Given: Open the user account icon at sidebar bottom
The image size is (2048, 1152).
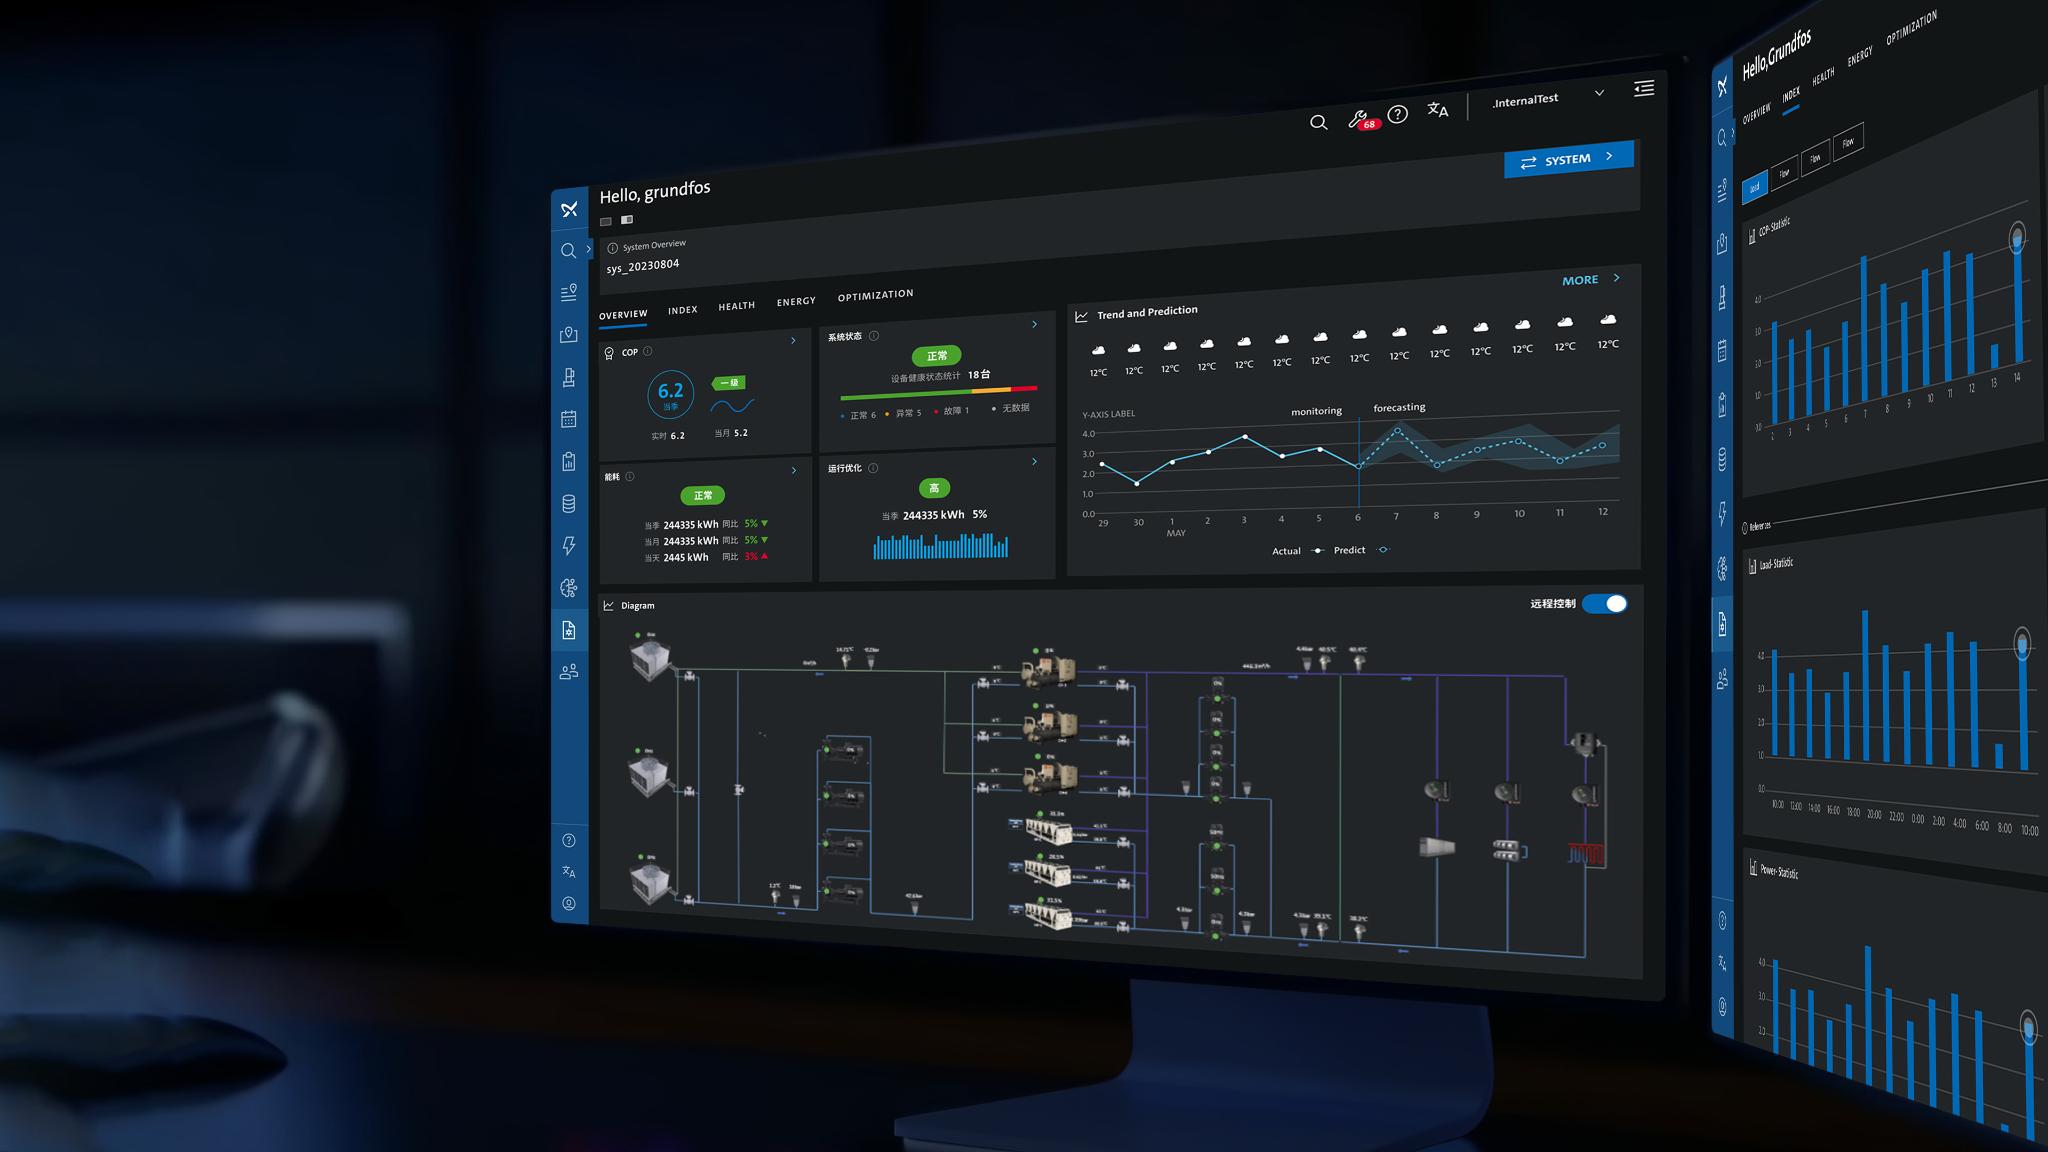Looking at the screenshot, I should 569,904.
